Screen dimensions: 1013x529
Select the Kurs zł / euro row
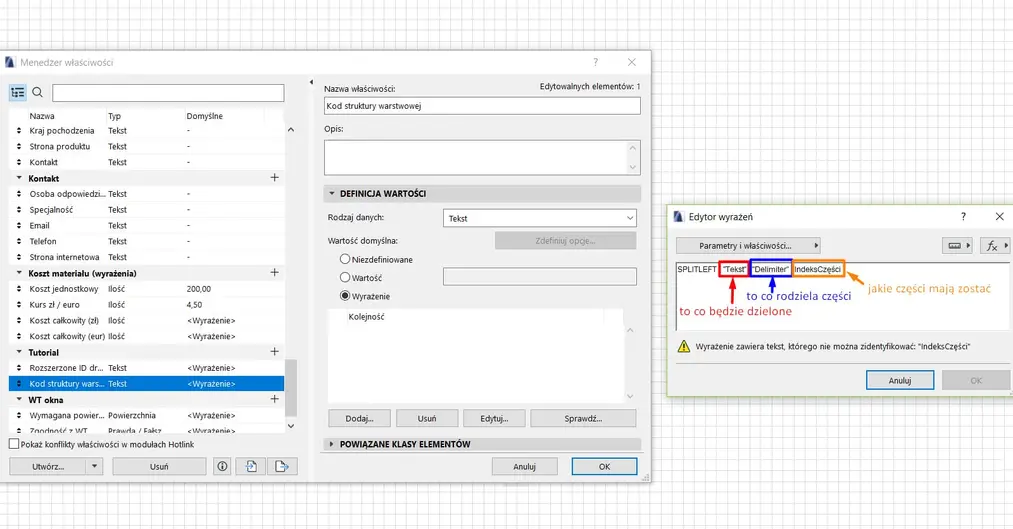tap(147, 305)
